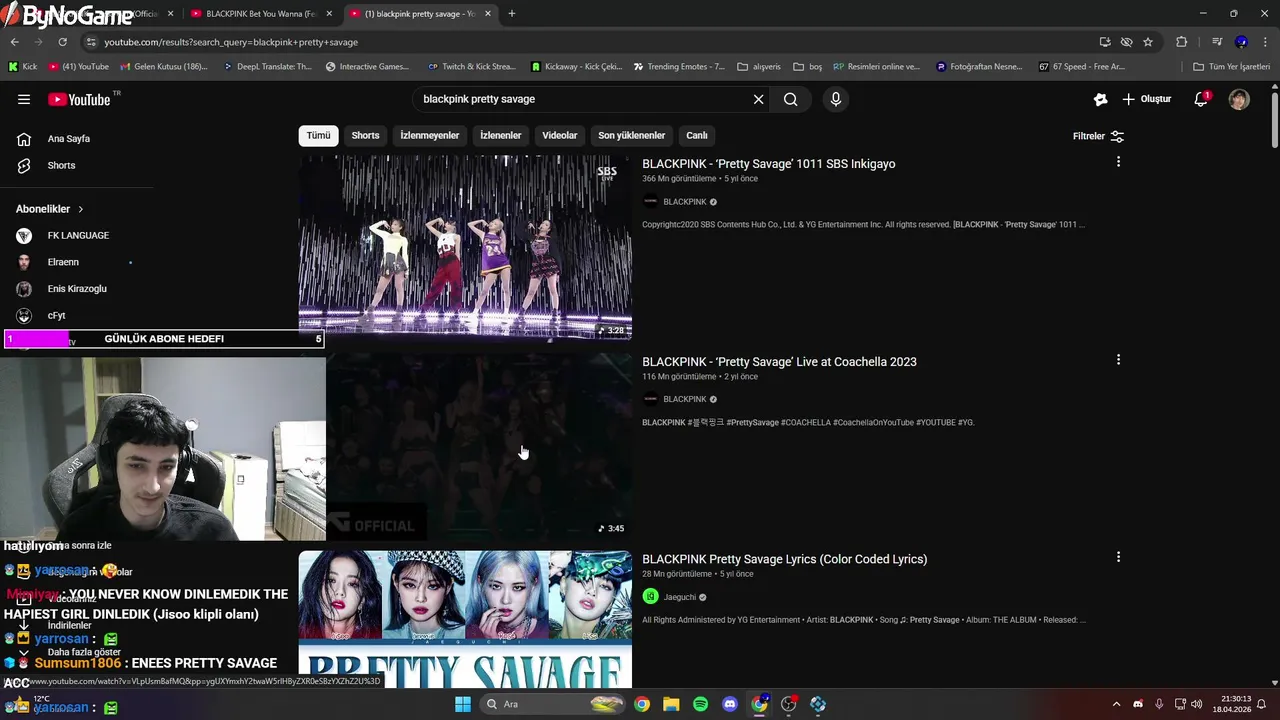1280x720 pixels.
Task: Go back with browser back arrow
Action: (x=14, y=42)
